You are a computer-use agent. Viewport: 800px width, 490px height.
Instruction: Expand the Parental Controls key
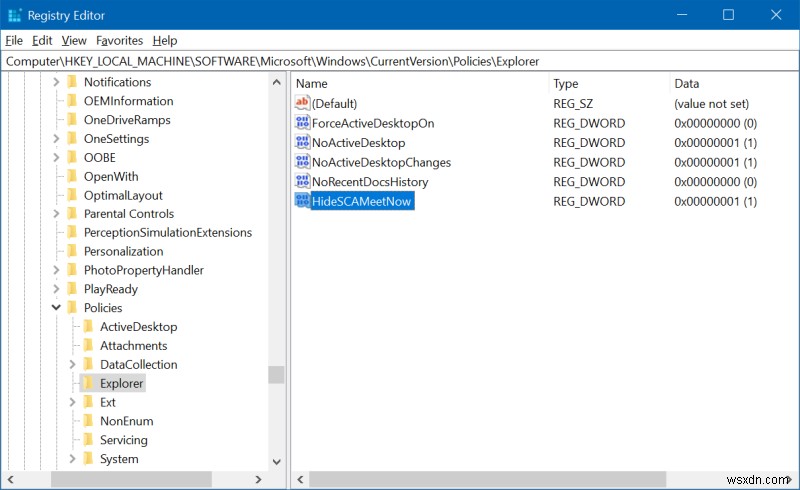(x=56, y=213)
